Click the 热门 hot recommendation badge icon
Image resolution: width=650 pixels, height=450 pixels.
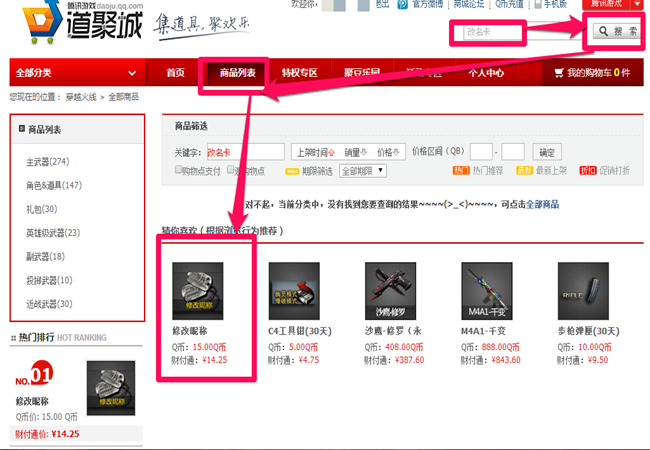click(461, 170)
